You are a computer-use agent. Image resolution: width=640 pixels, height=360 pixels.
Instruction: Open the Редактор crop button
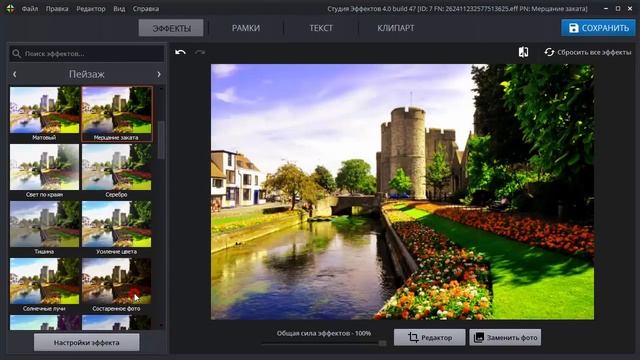pyautogui.click(x=429, y=338)
